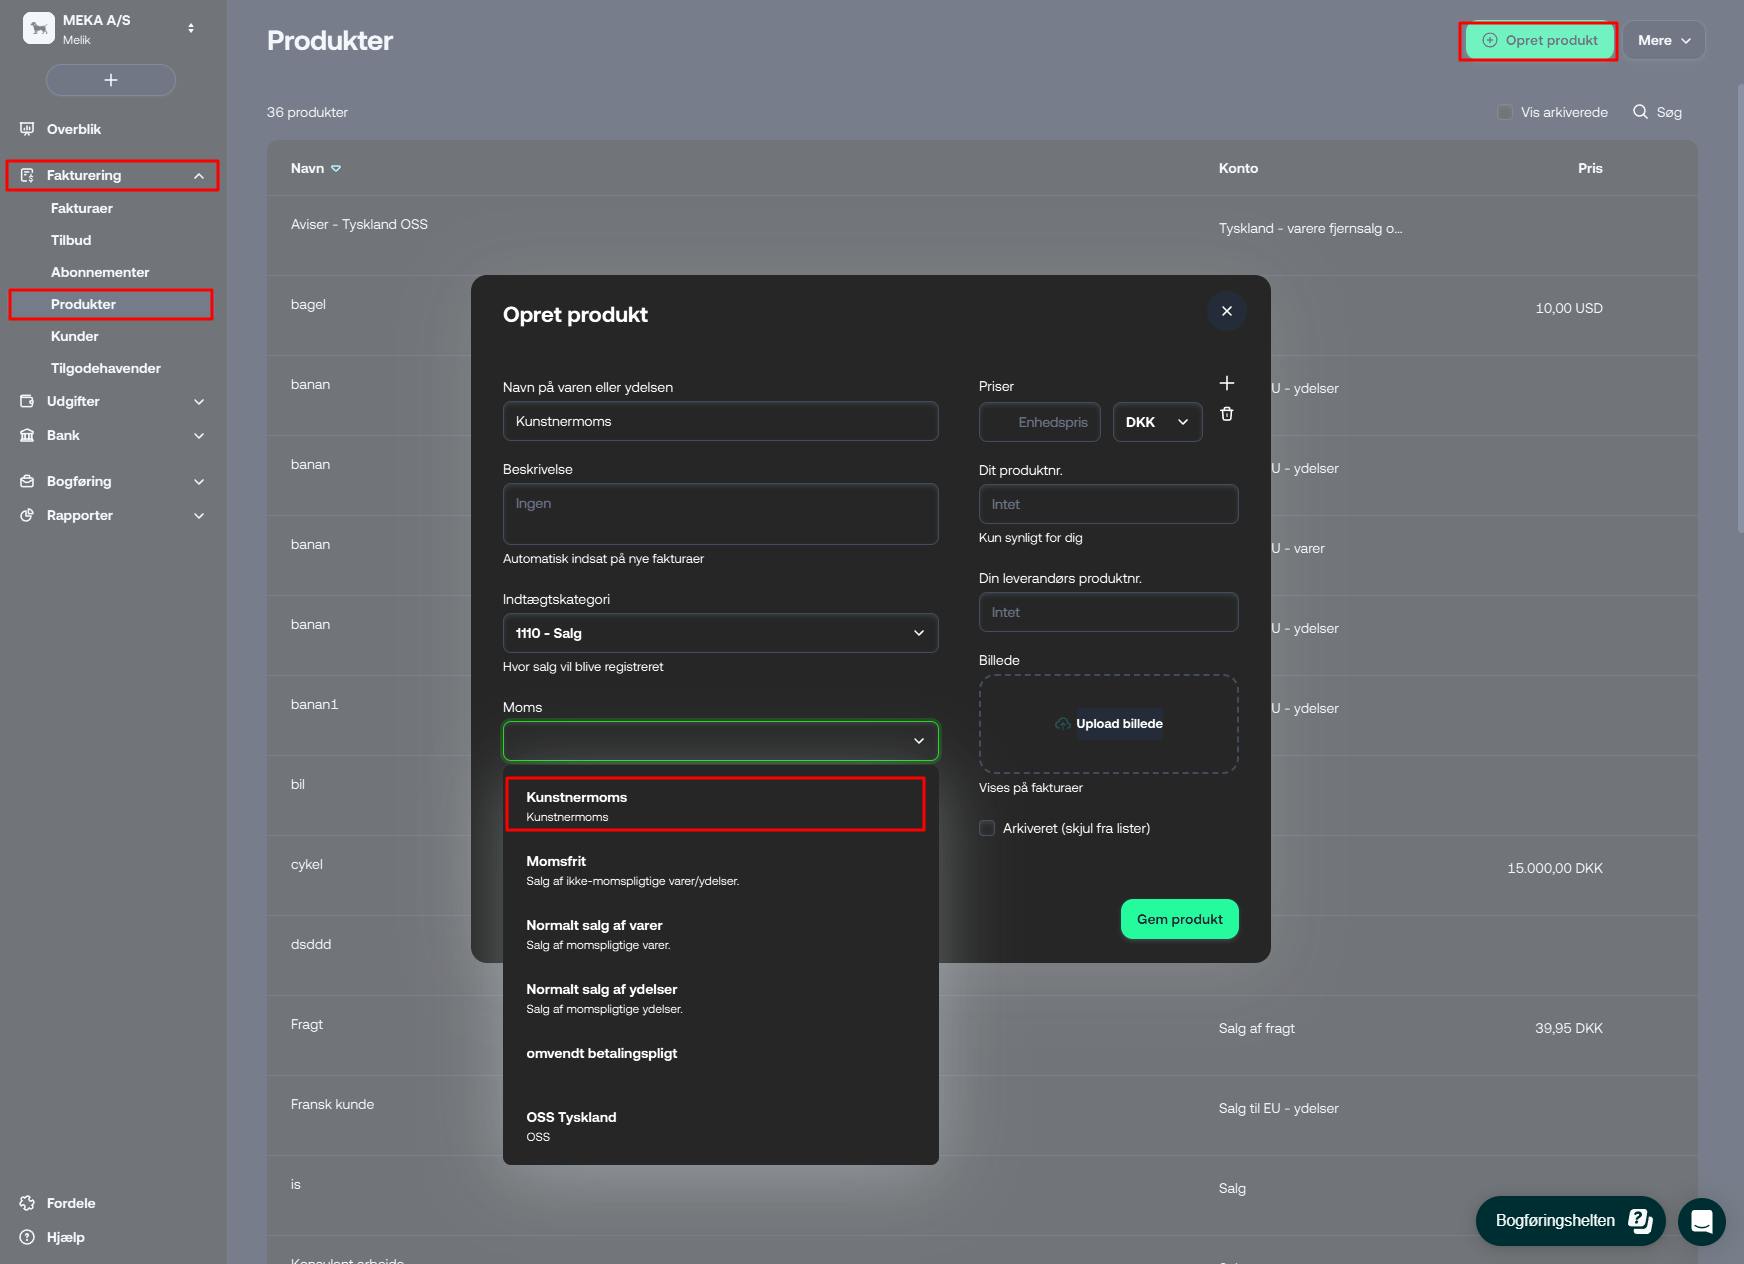Click the Overblik sidebar icon
Screen dimensions: 1744x1264
click(27, 129)
